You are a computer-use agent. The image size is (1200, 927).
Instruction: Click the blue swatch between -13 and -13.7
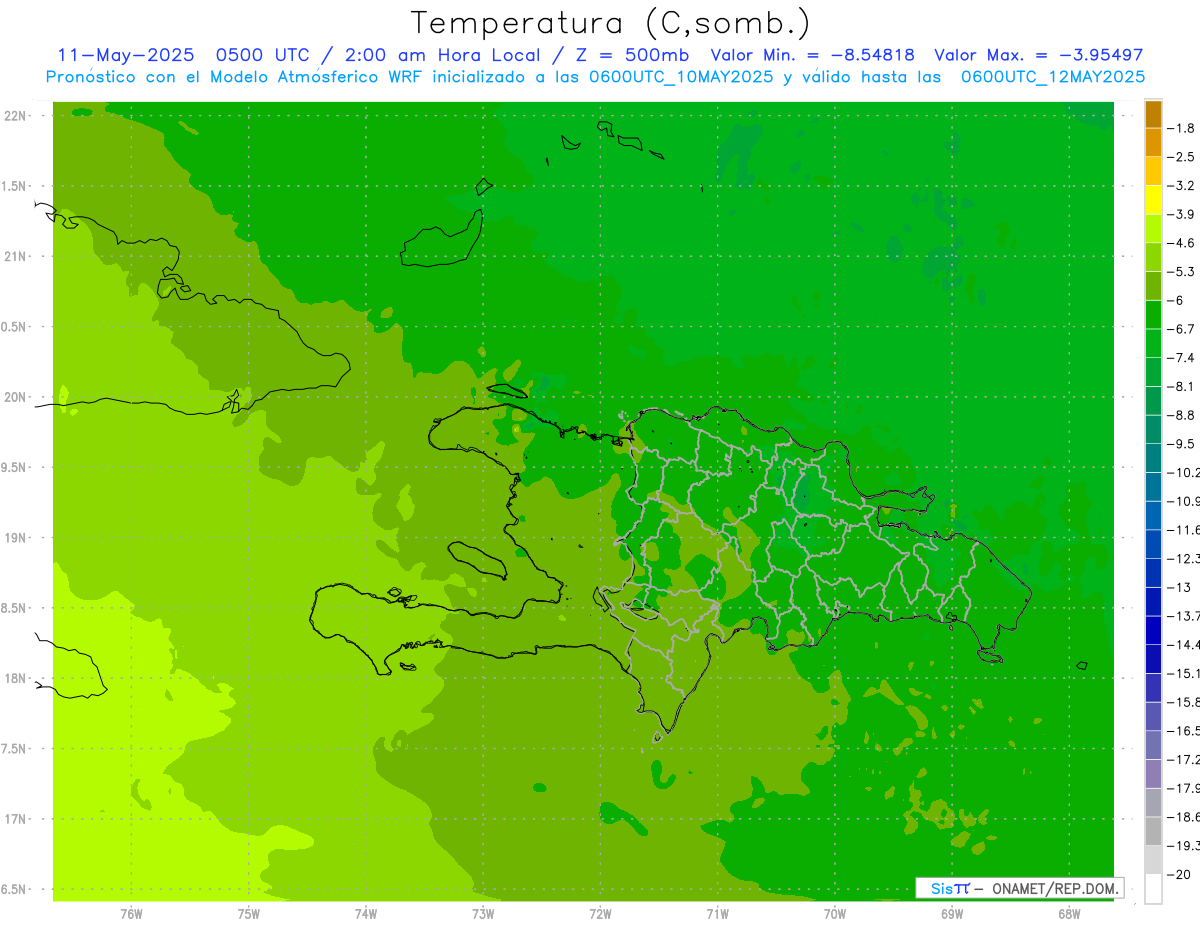point(1153,601)
